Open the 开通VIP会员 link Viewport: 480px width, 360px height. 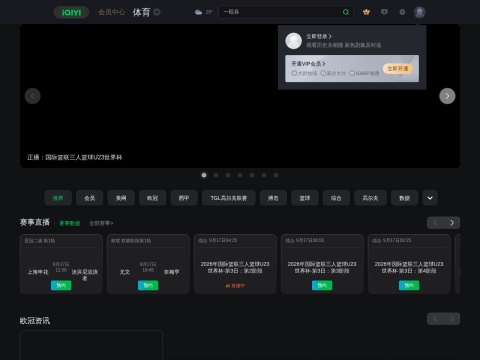(308, 64)
